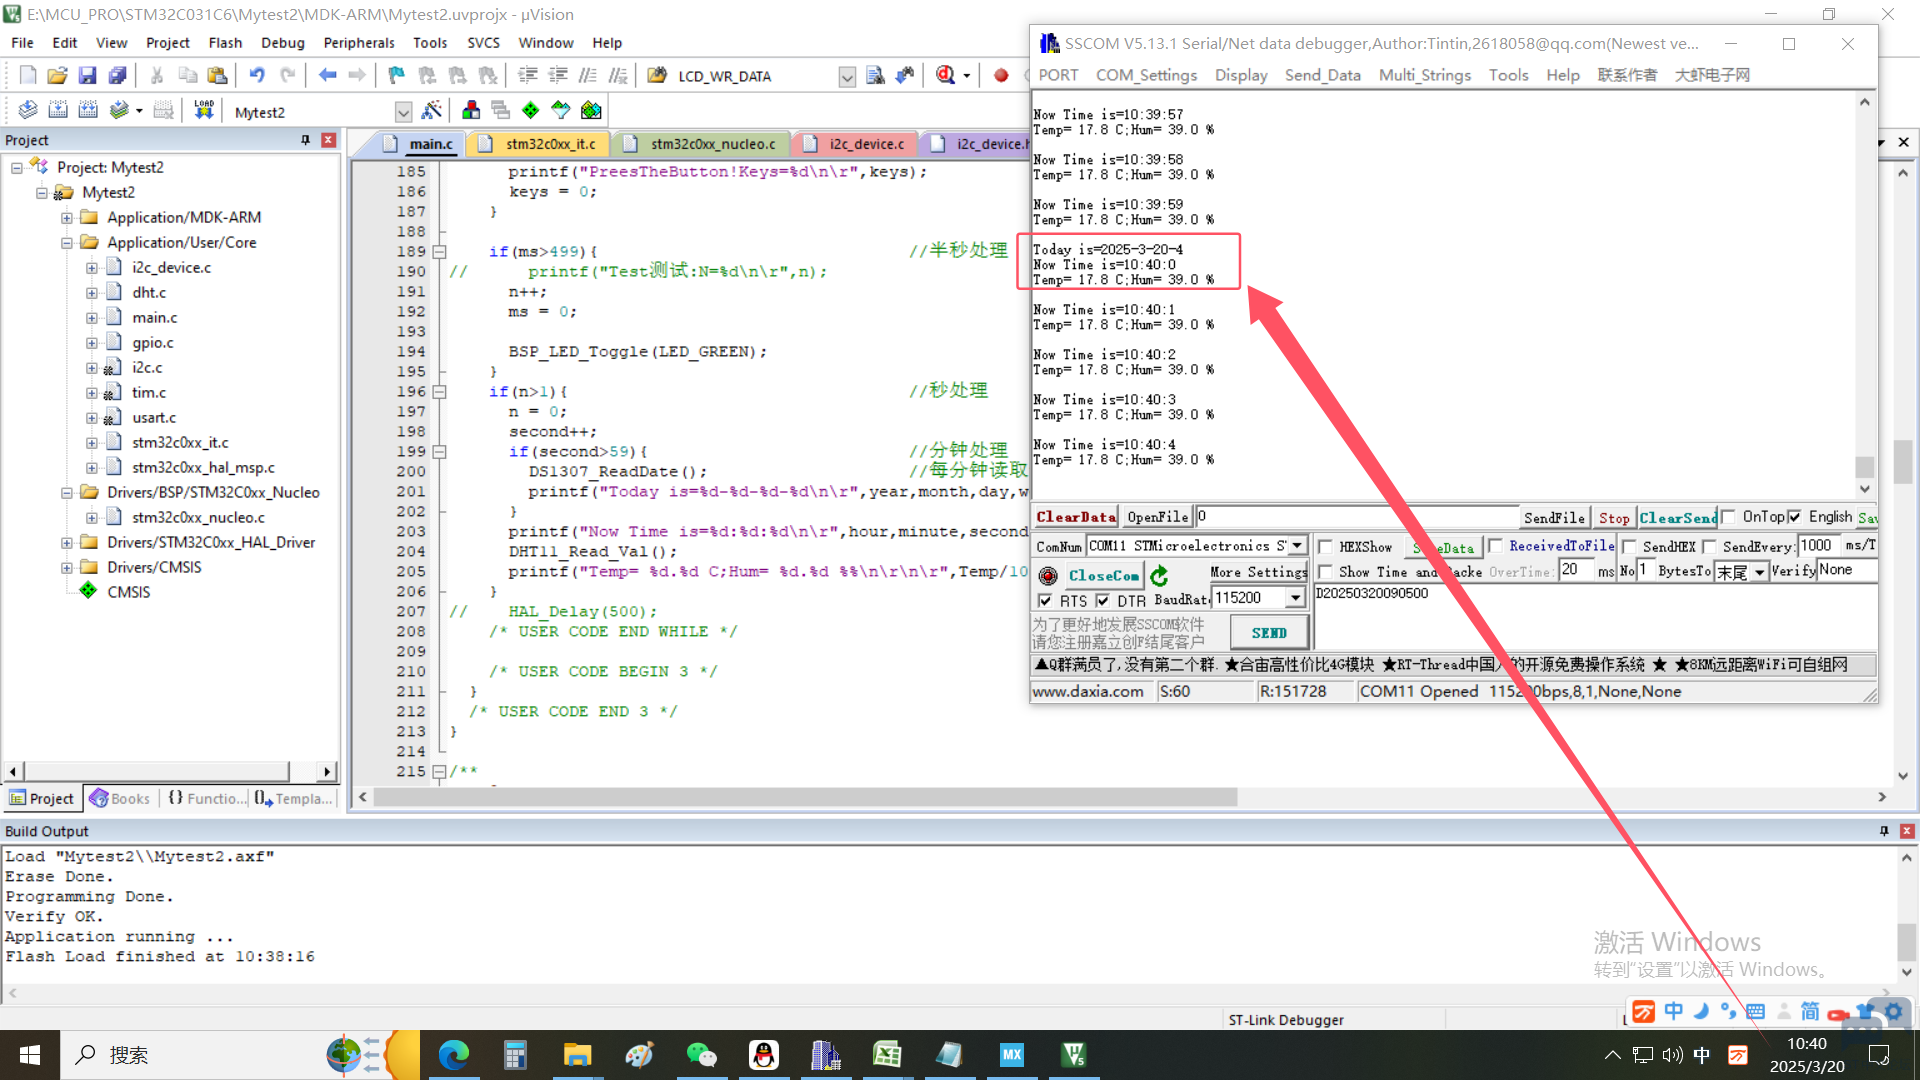Open the Multi_Strings menu in SSCOM
This screenshot has width=1920, height=1080.
click(1424, 75)
